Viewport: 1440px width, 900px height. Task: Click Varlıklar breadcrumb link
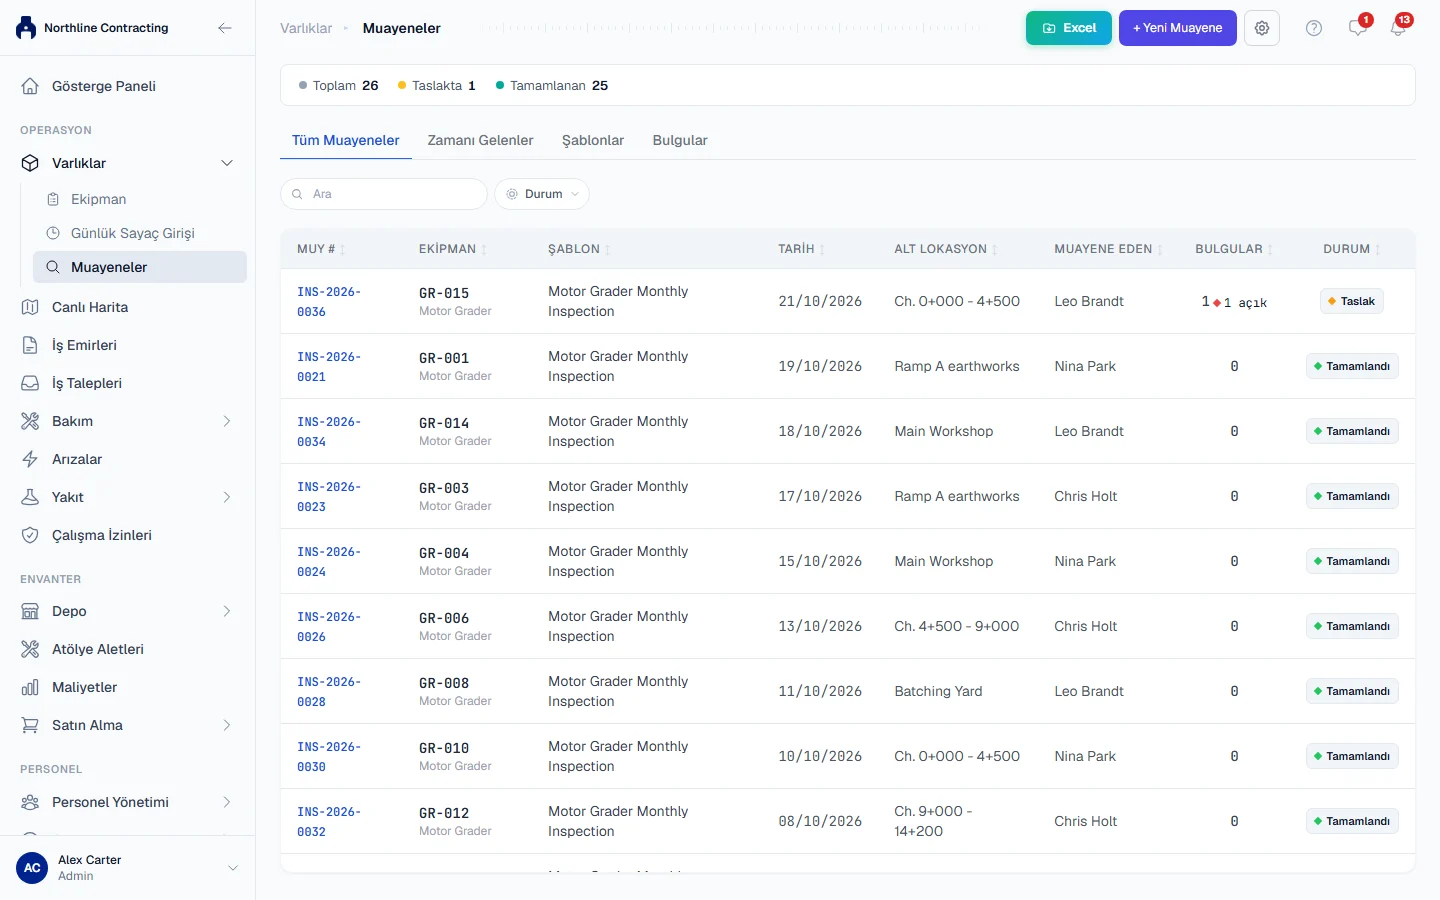point(306,28)
